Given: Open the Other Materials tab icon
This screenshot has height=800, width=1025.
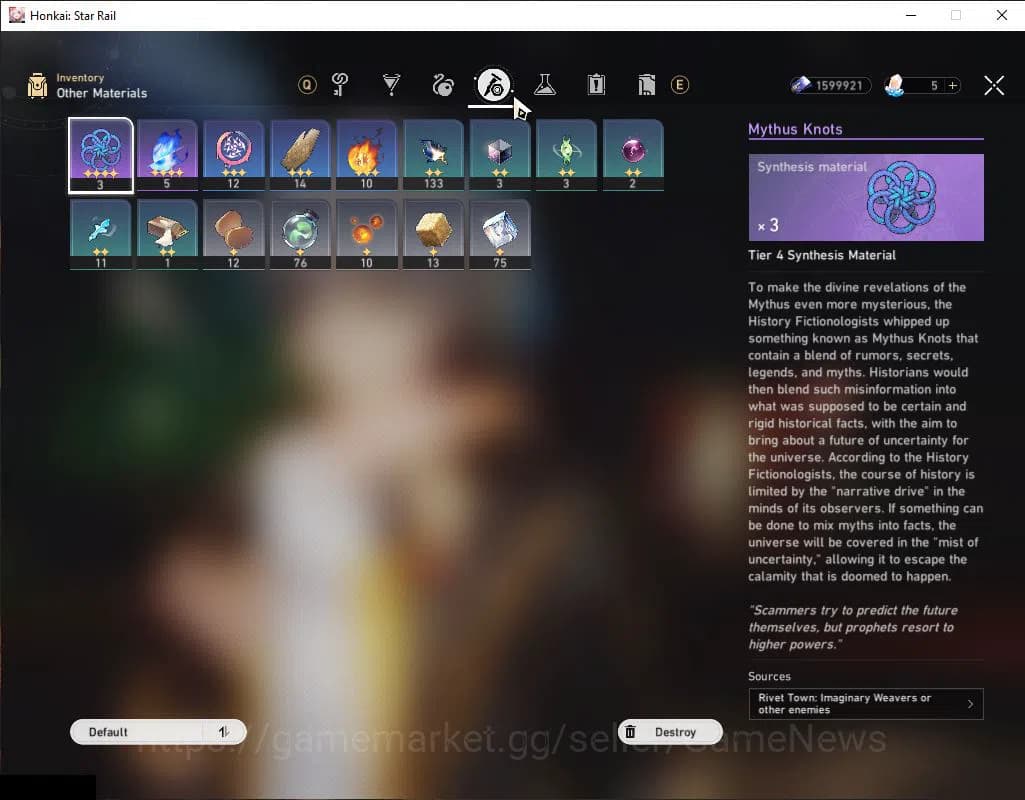Looking at the screenshot, I should click(493, 85).
